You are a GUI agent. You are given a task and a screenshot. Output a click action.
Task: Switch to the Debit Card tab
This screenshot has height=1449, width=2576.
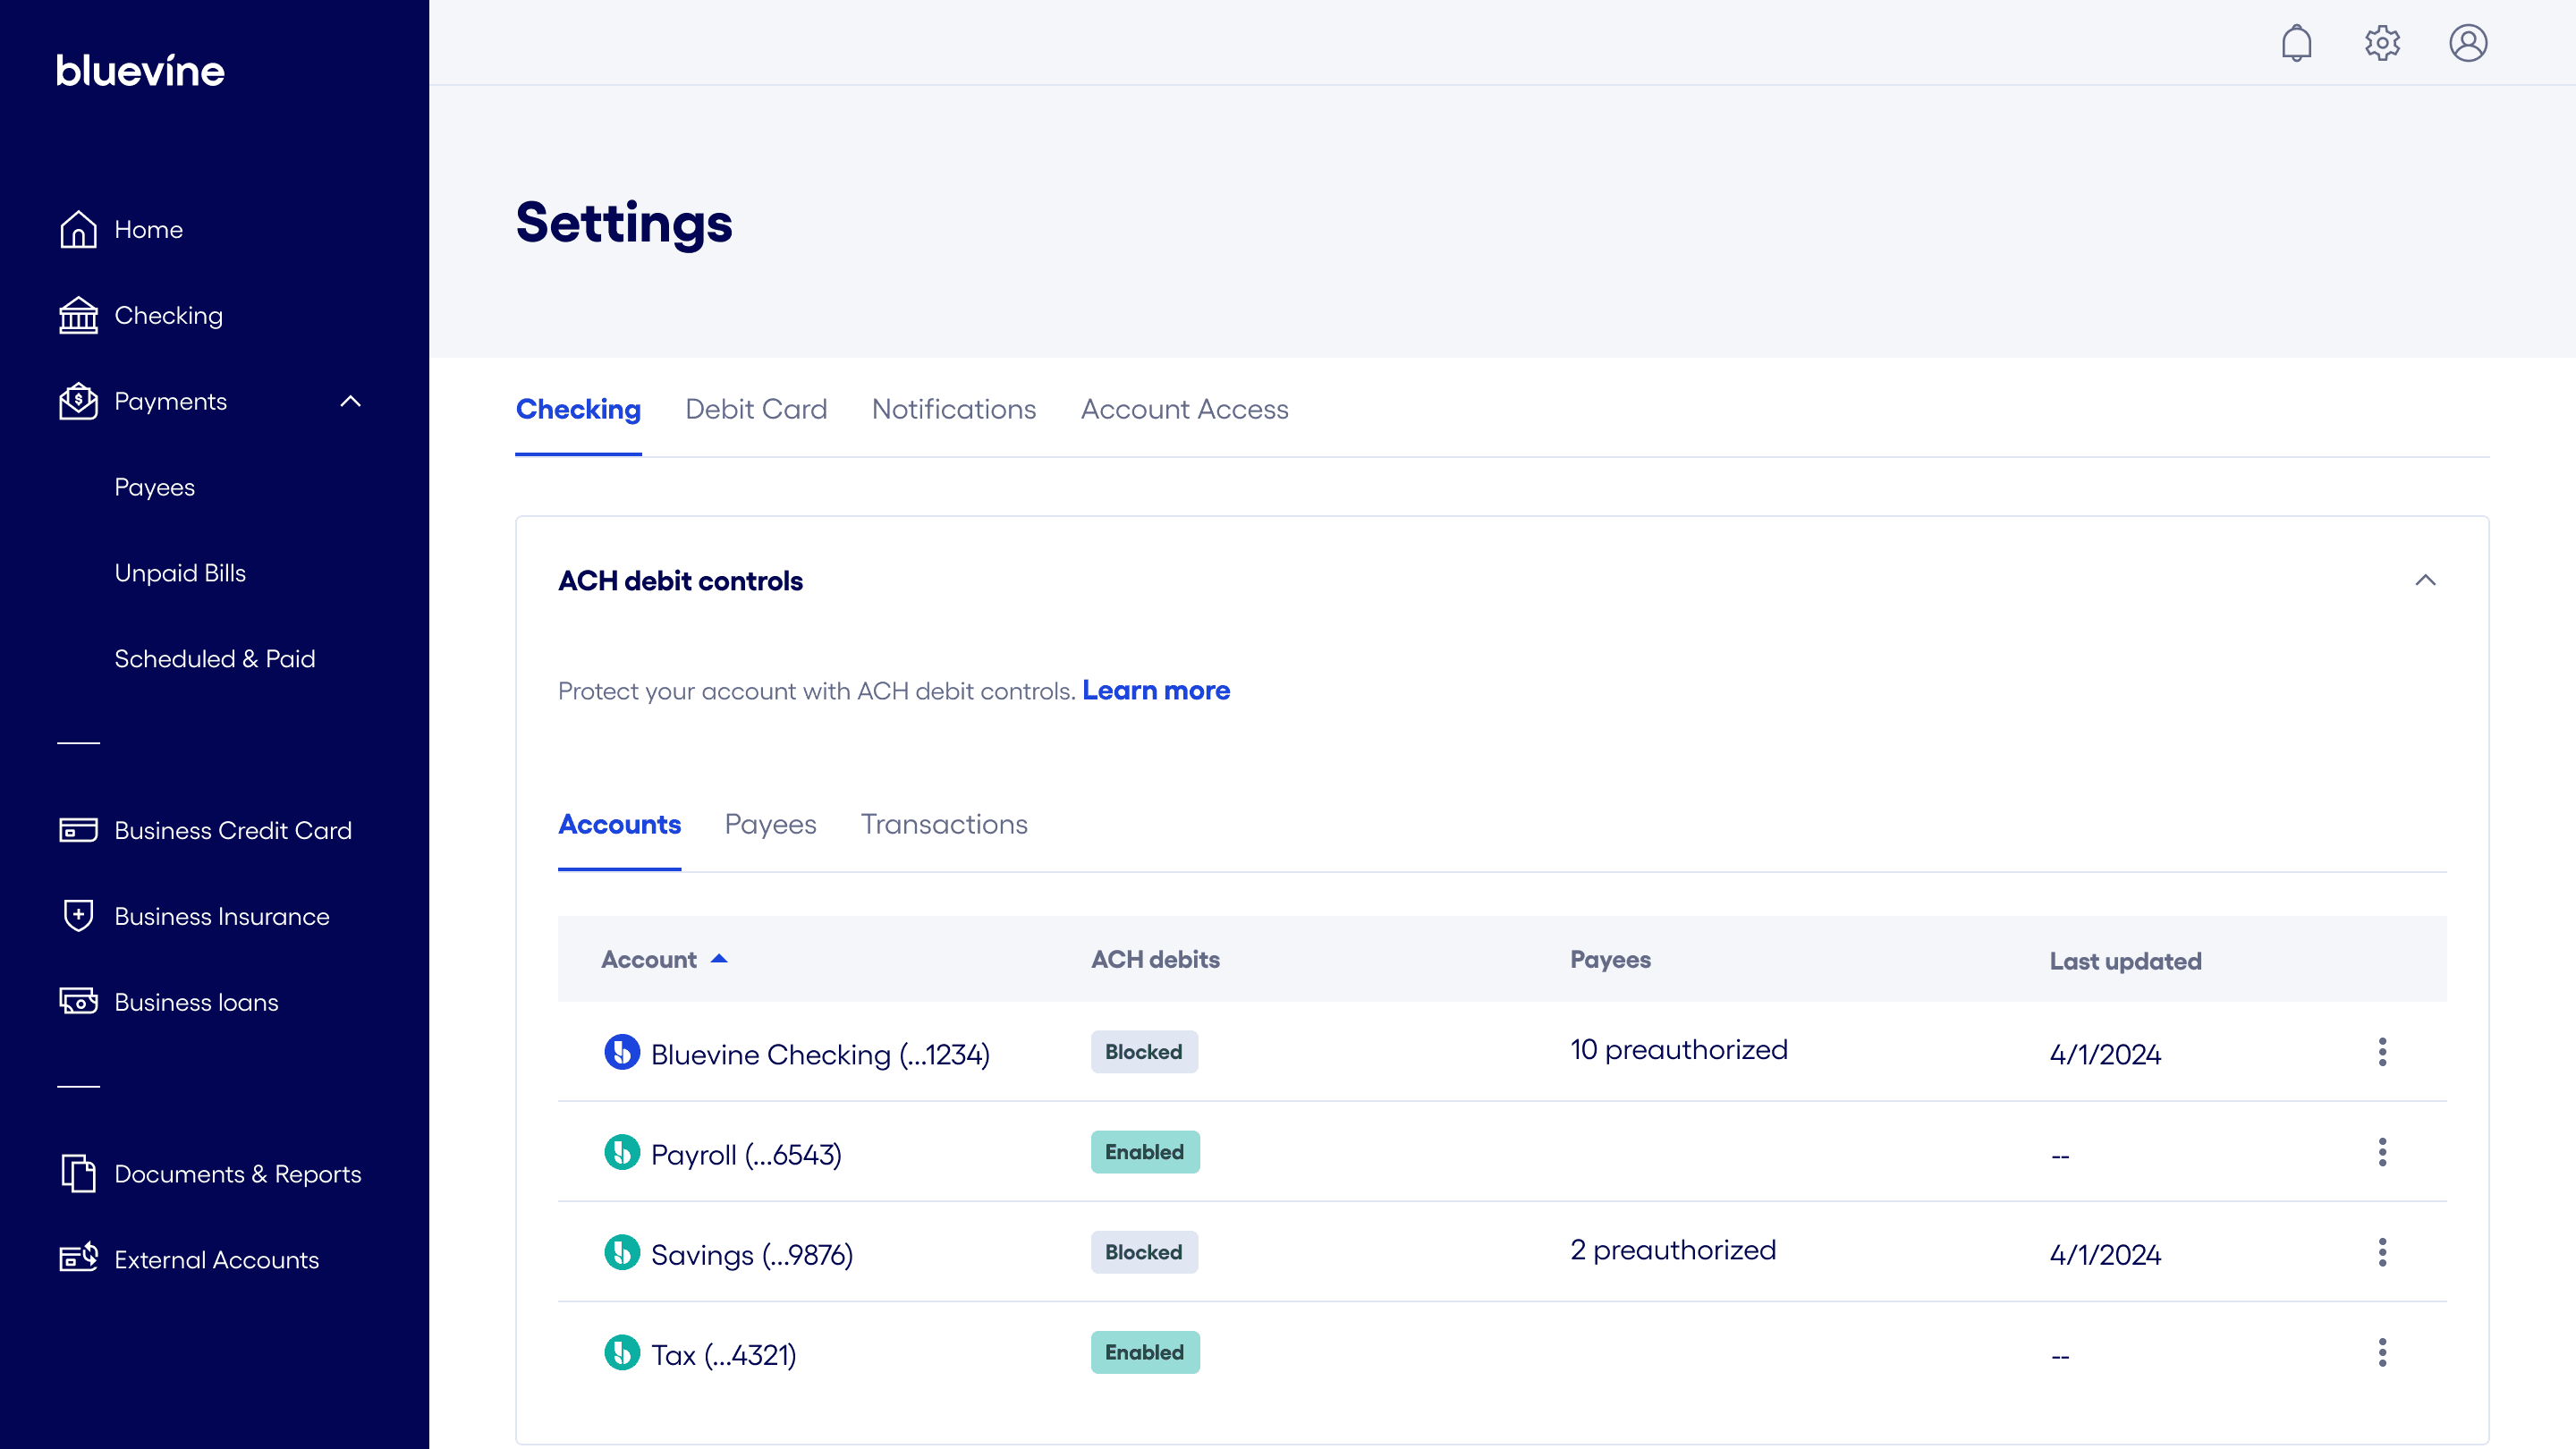click(755, 409)
